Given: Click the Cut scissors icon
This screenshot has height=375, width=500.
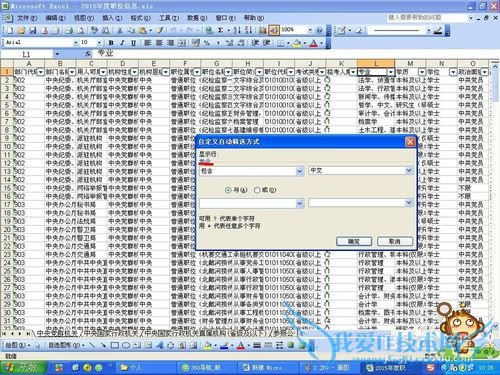Looking at the screenshot, I should (120, 31).
